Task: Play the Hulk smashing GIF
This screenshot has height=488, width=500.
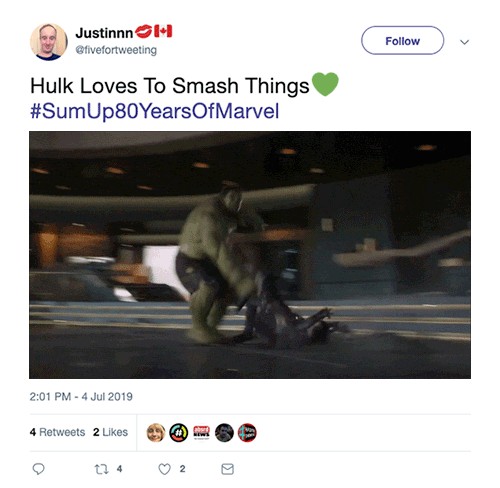Action: coord(250,255)
